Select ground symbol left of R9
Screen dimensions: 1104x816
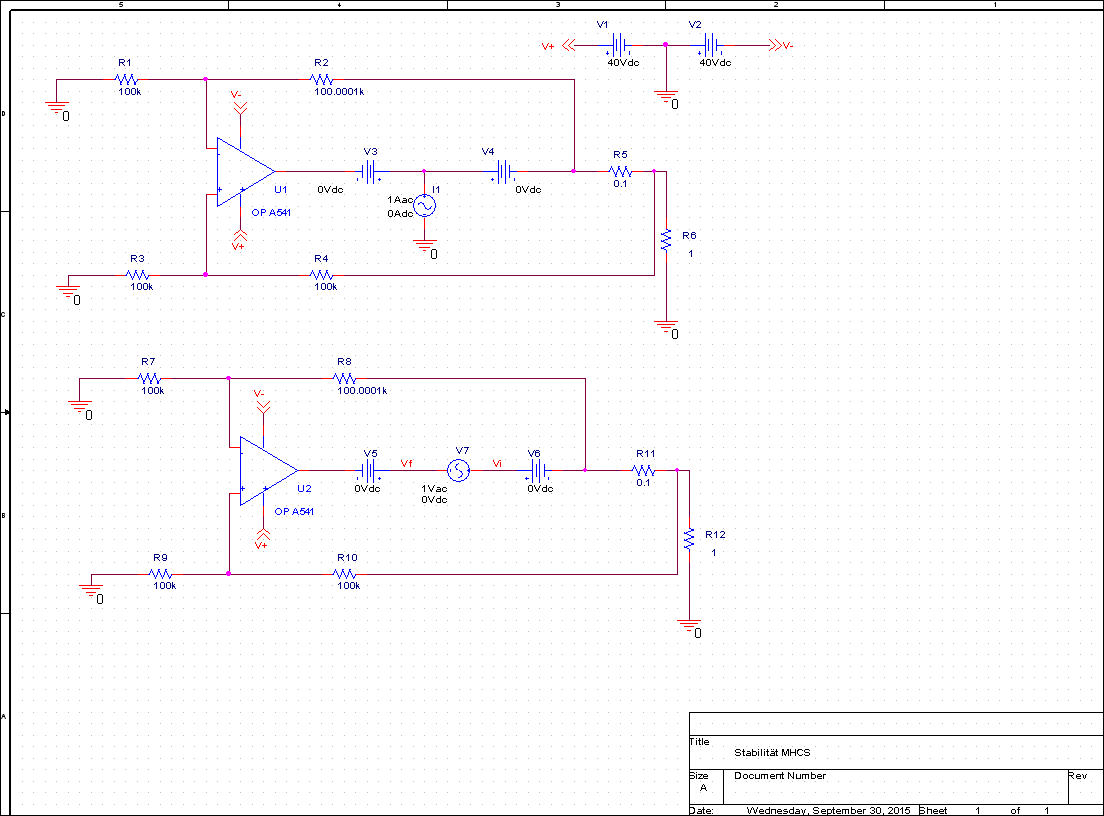point(92,591)
